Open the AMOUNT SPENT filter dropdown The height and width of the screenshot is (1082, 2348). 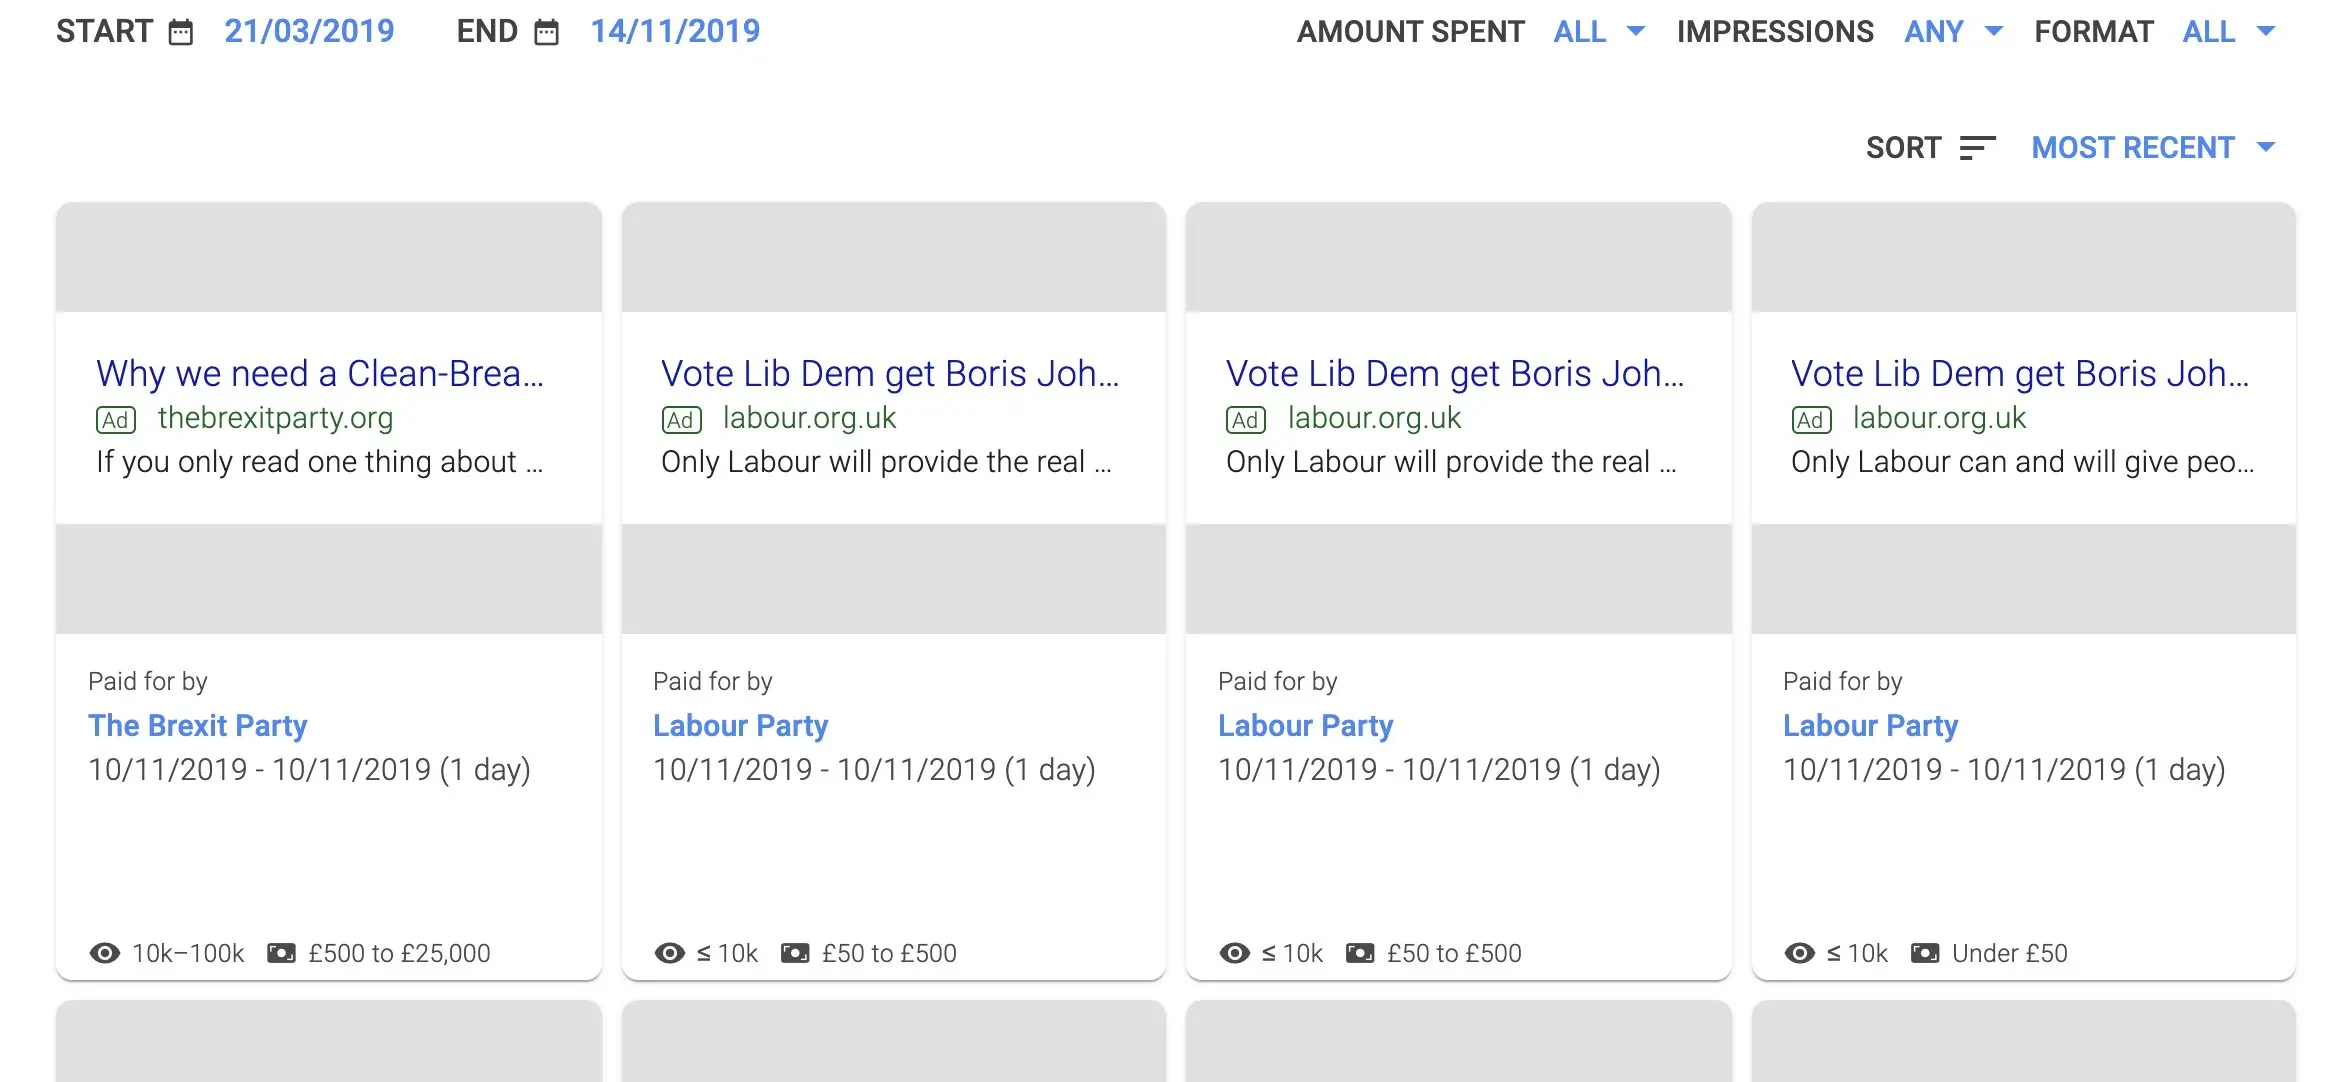coord(1597,31)
